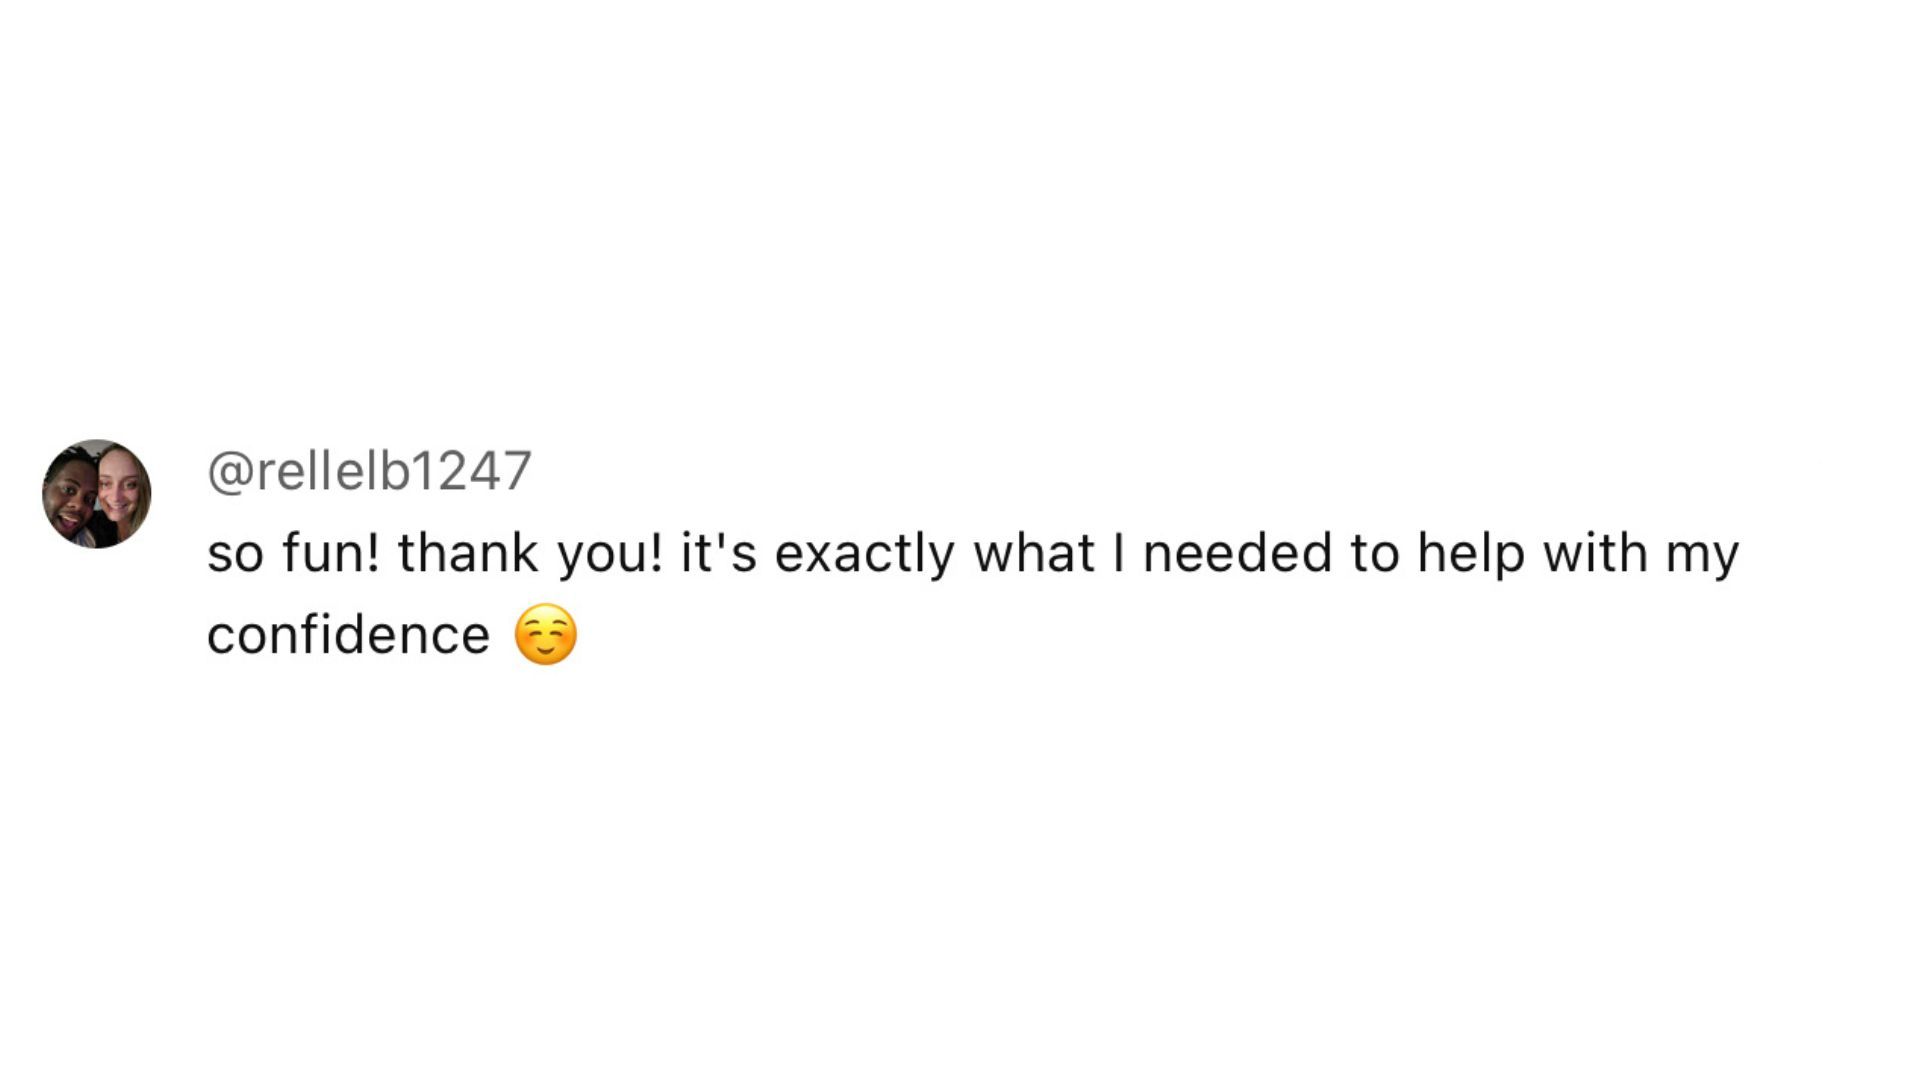This screenshot has height=1080, width=1920.
Task: Open the commenter's circular profile picture
Action: coord(97,493)
